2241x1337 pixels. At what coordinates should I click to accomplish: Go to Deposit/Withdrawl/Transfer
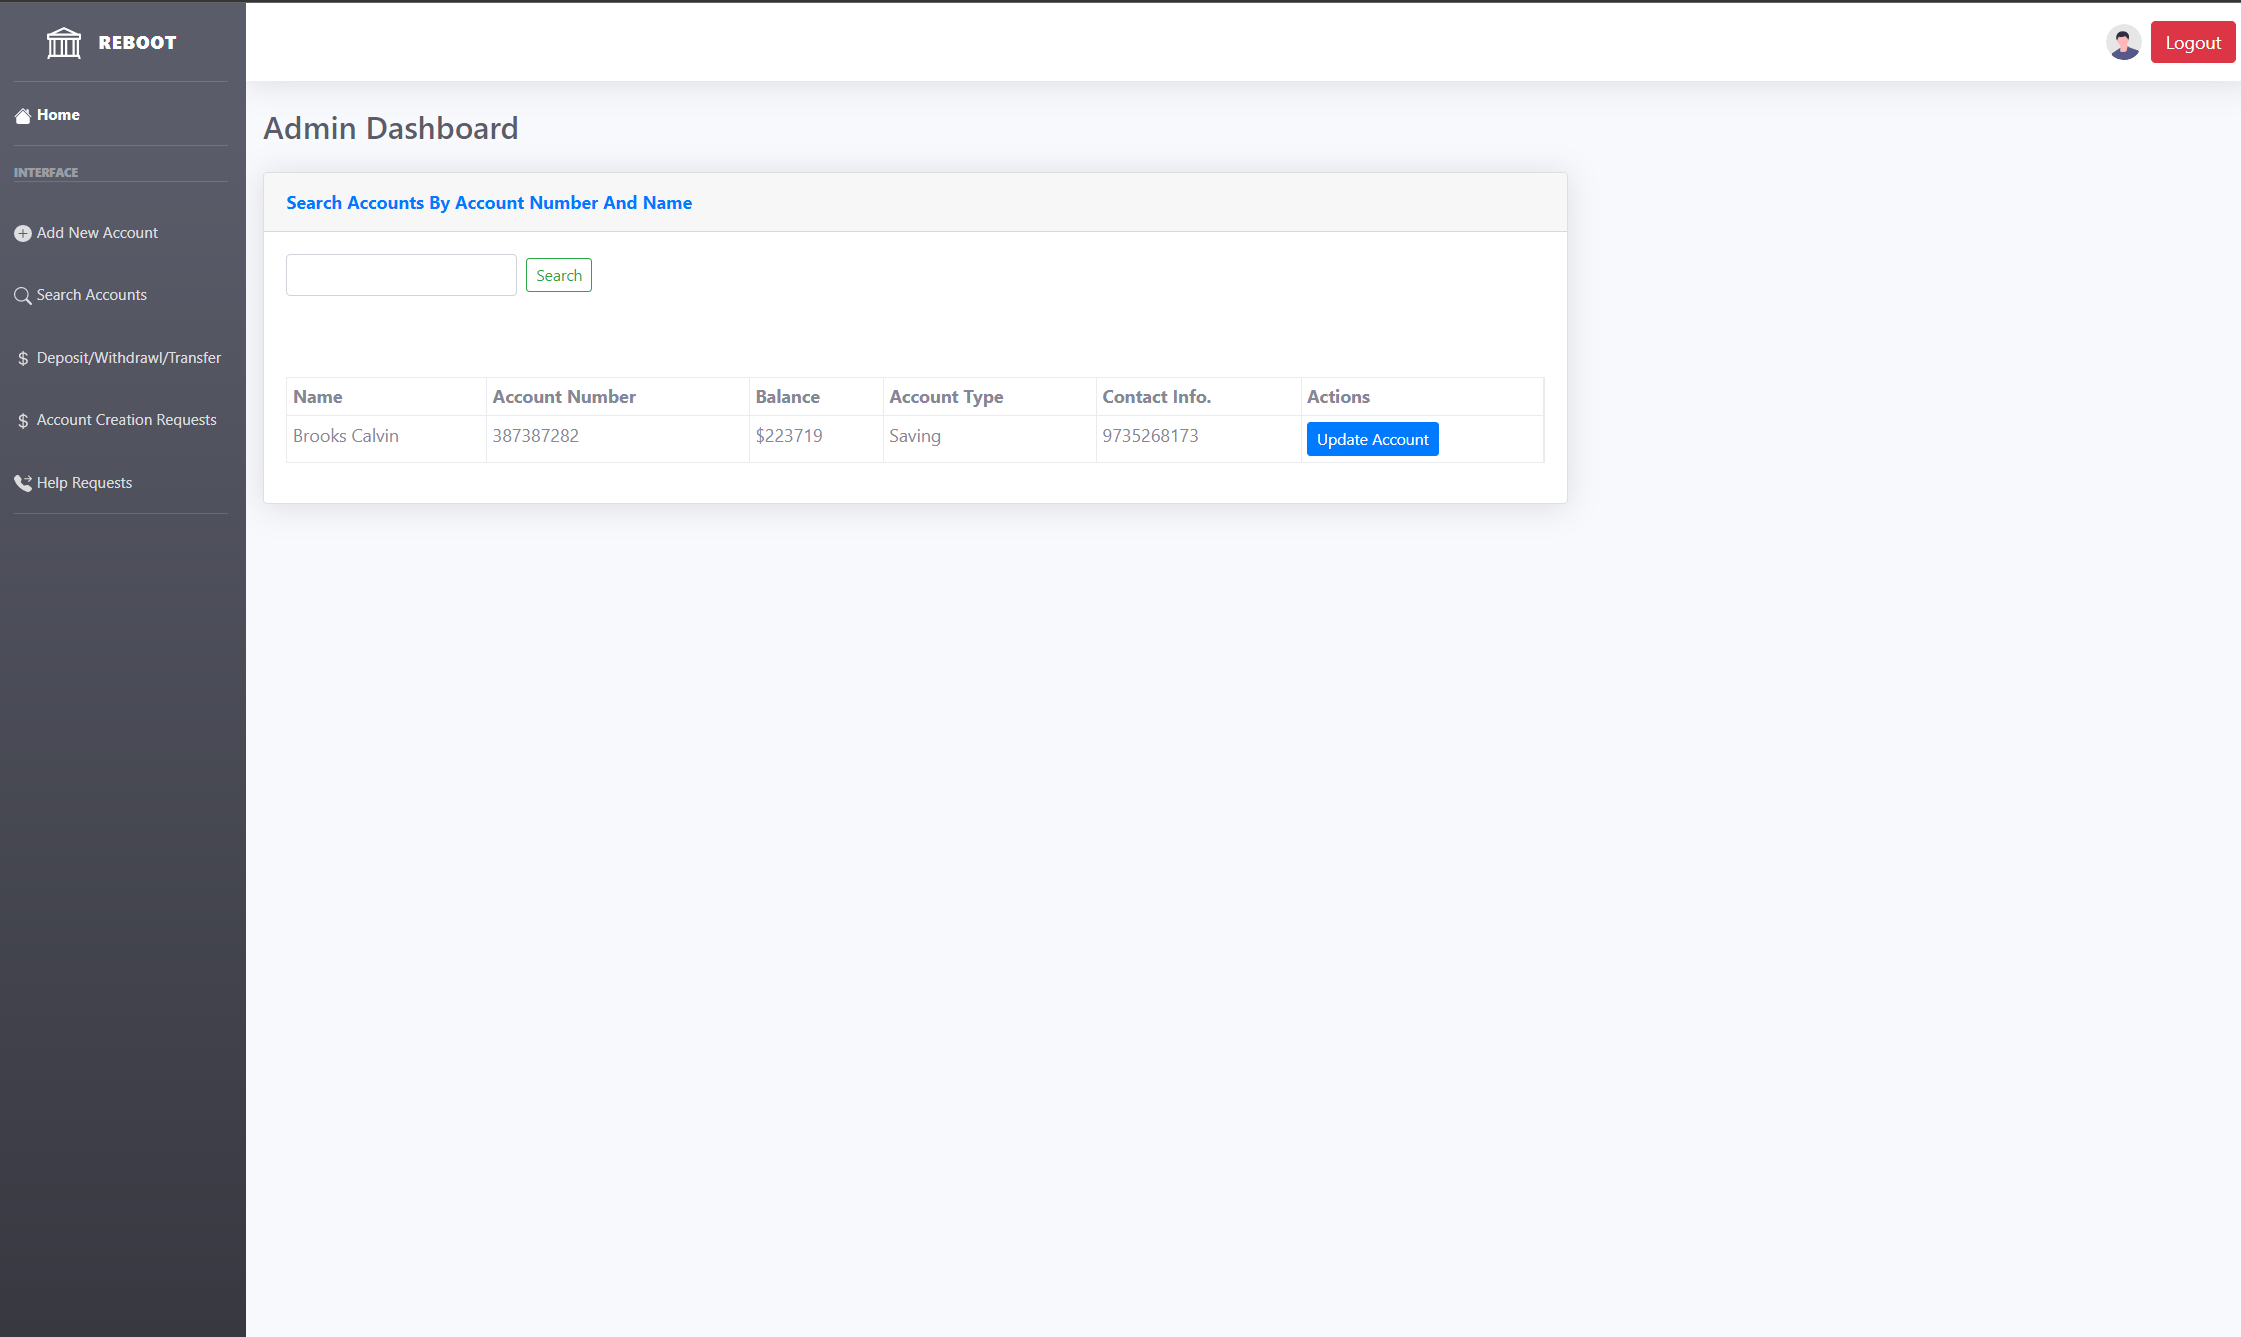coord(128,357)
